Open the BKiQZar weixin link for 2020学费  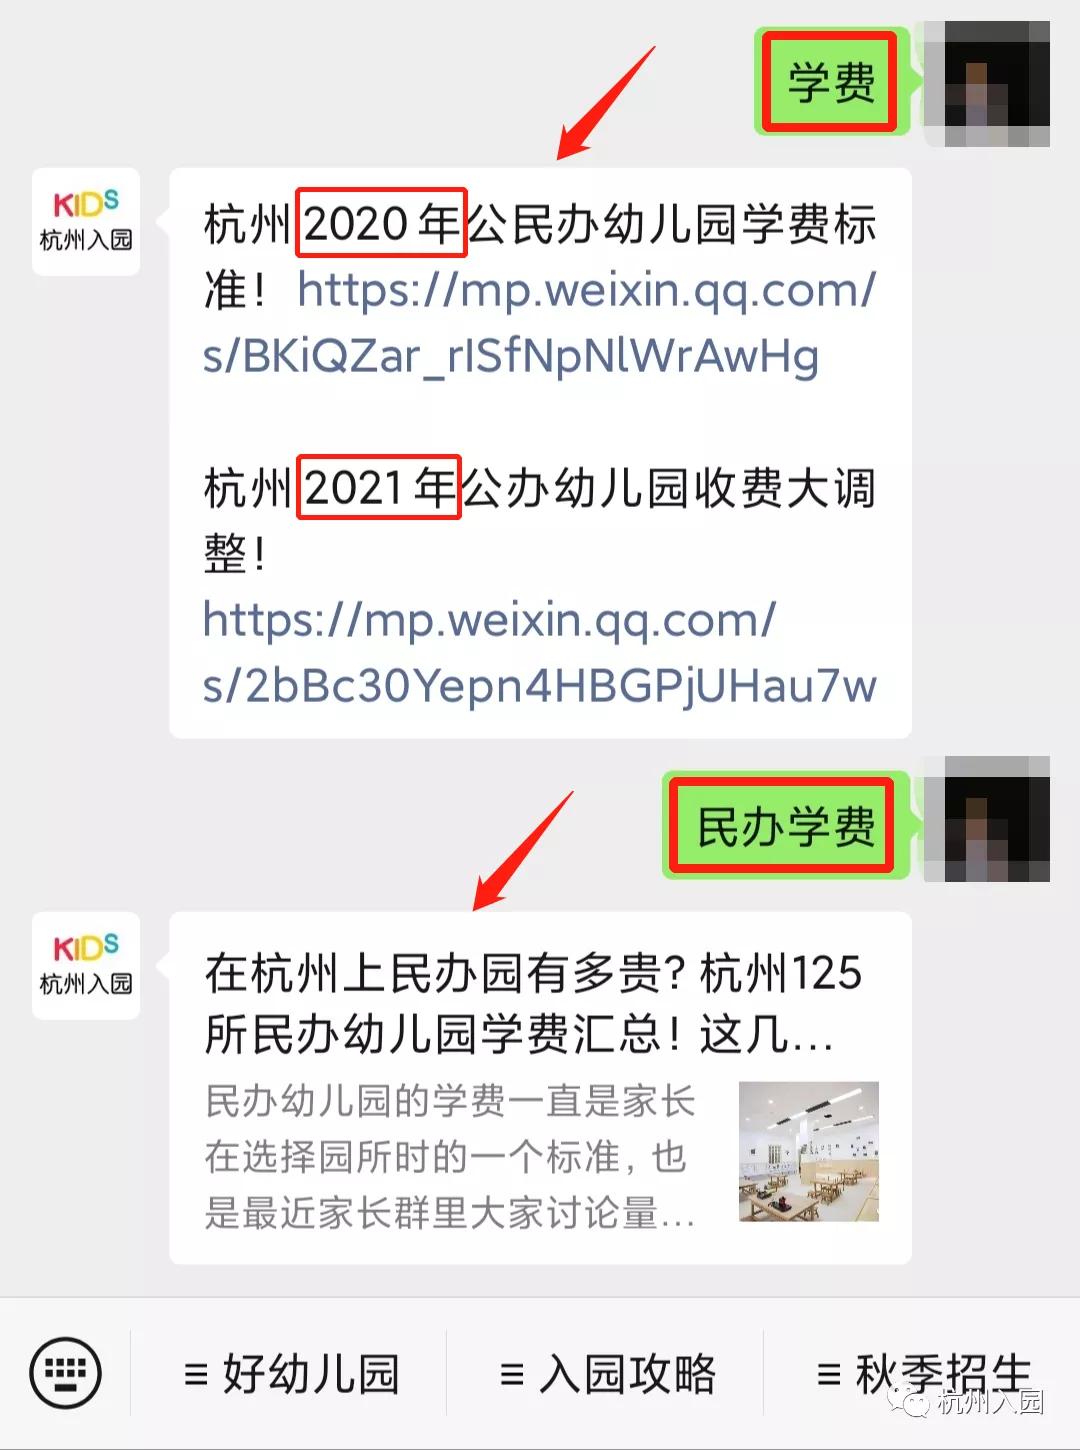(x=540, y=323)
